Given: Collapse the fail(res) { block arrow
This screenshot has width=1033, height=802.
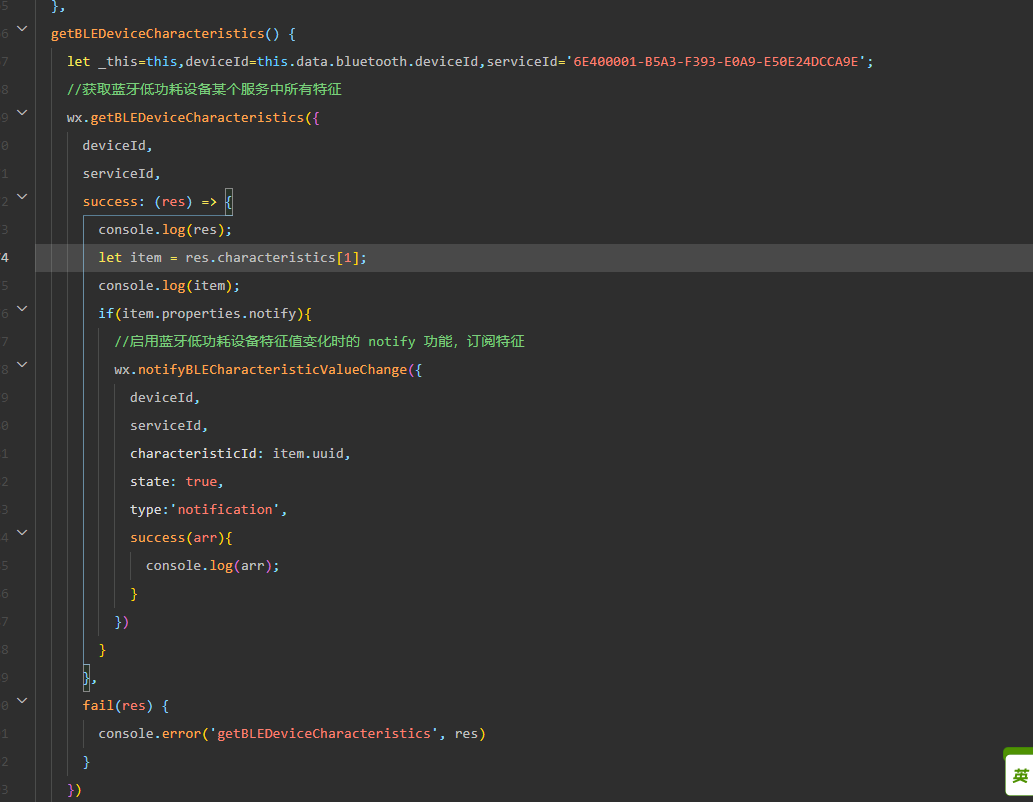Looking at the screenshot, I should [x=22, y=701].
